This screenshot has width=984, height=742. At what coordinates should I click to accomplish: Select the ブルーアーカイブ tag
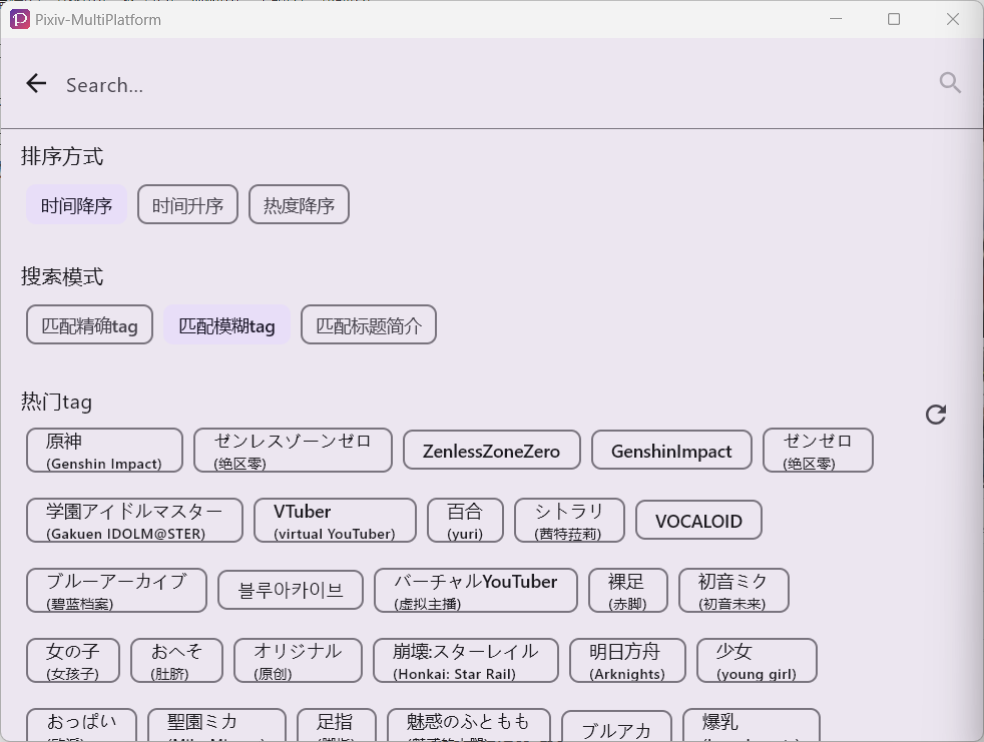[117, 591]
